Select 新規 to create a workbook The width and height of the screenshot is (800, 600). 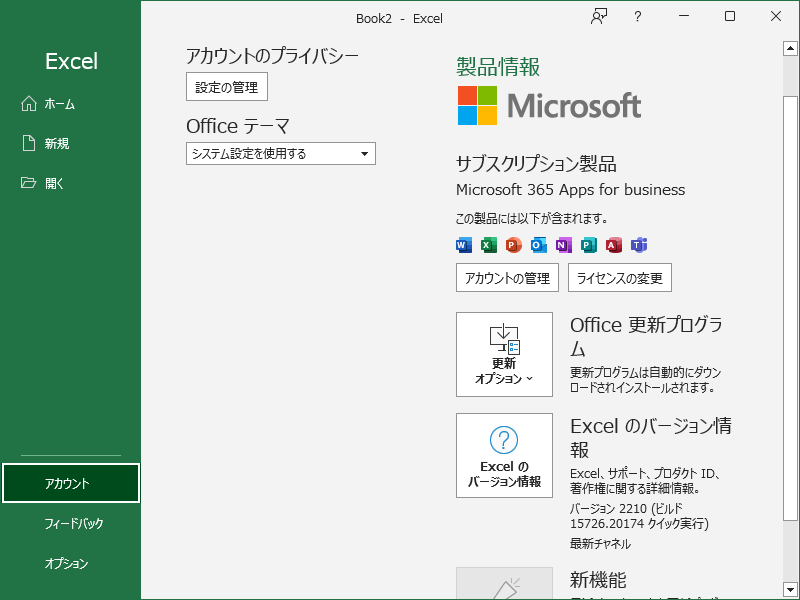(x=70, y=143)
